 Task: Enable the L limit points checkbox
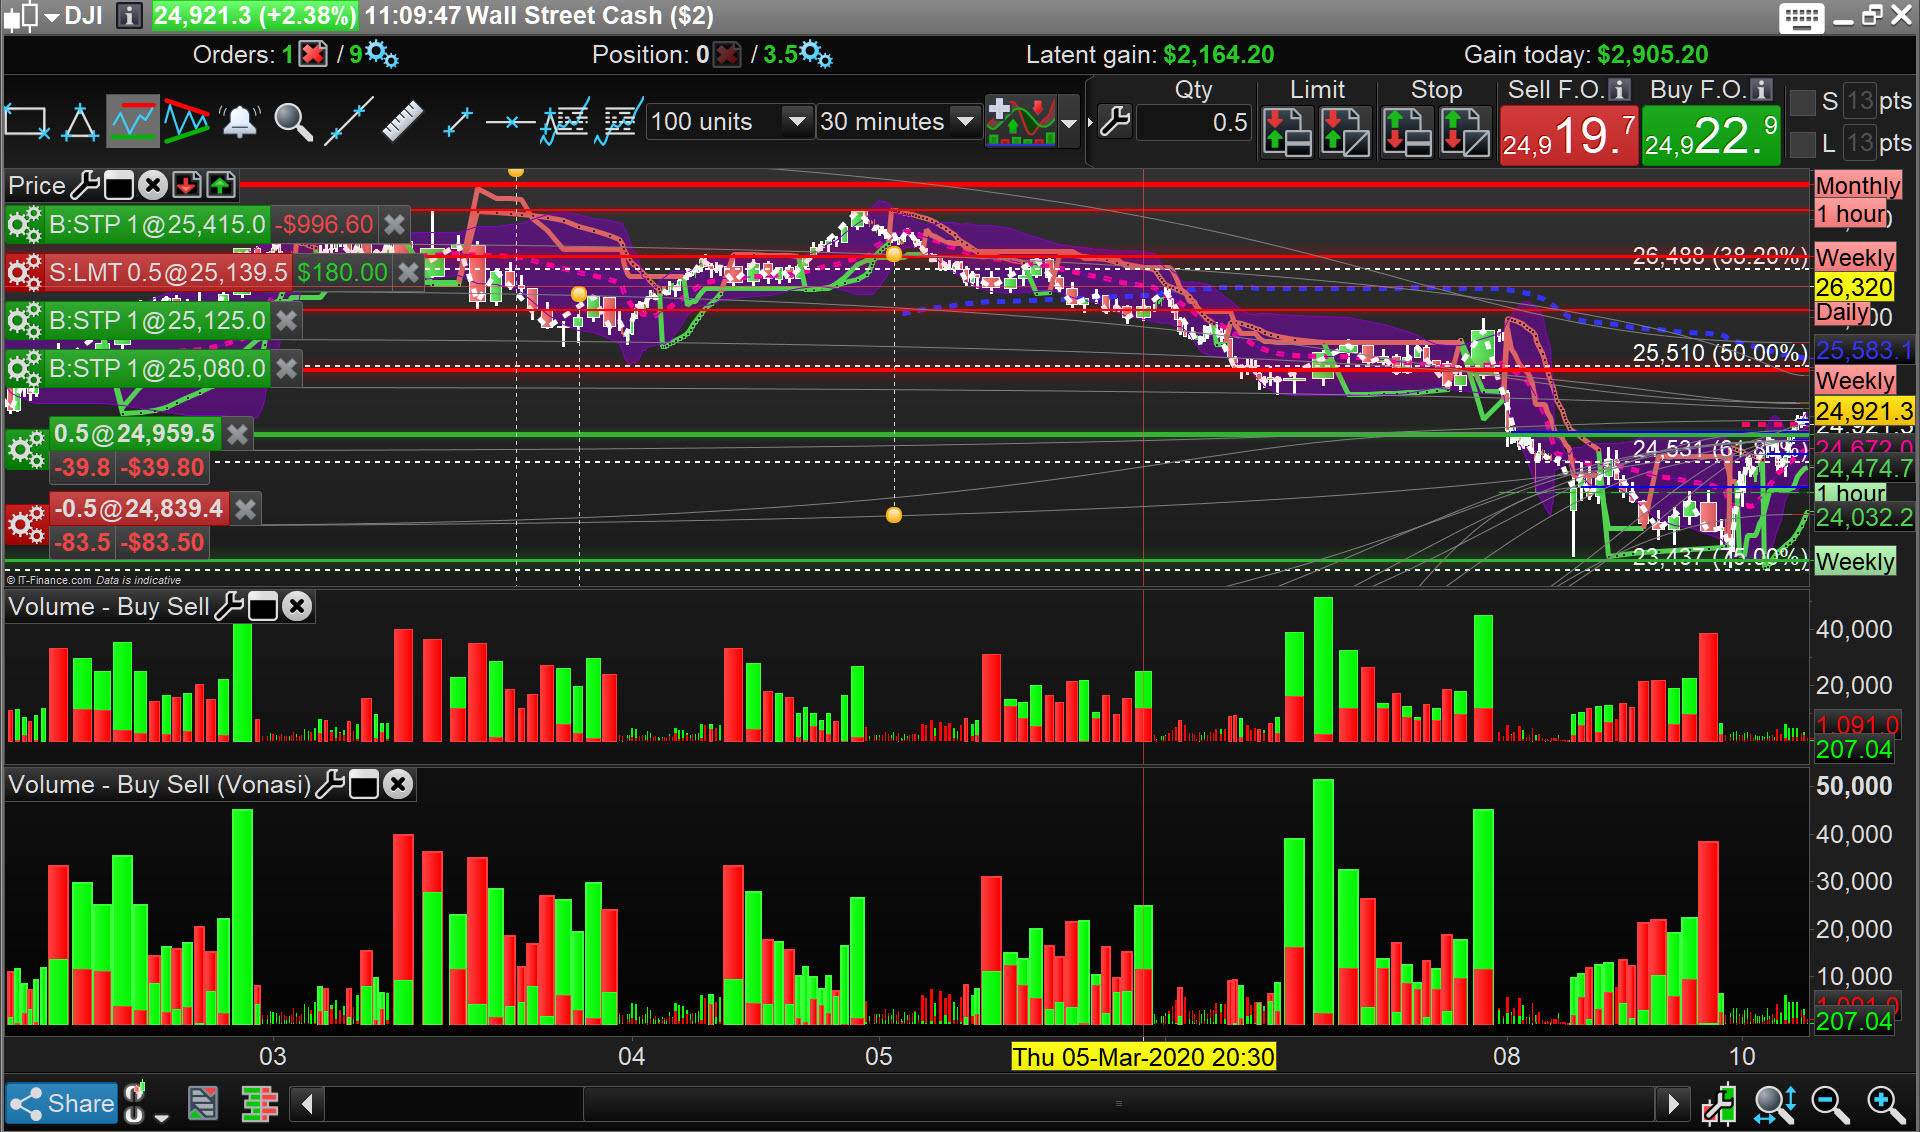(x=1802, y=144)
